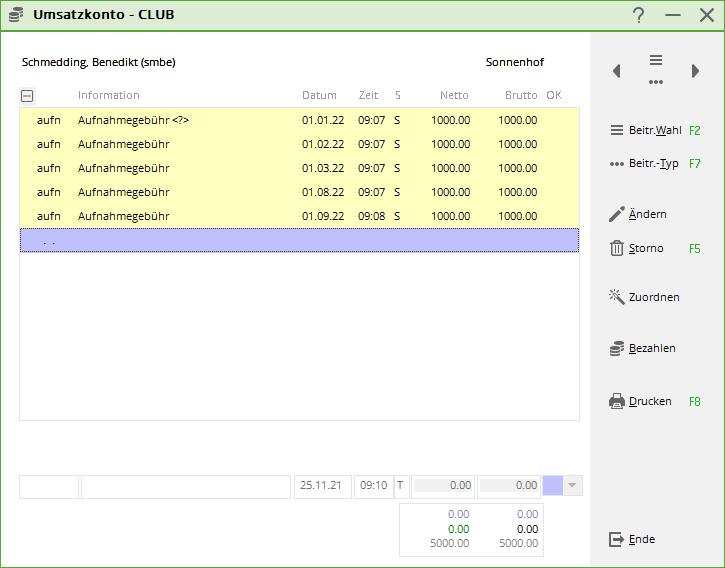725x568 pixels.
Task: Click the Zuordnen magic wand icon
Action: pyautogui.click(x=616, y=297)
